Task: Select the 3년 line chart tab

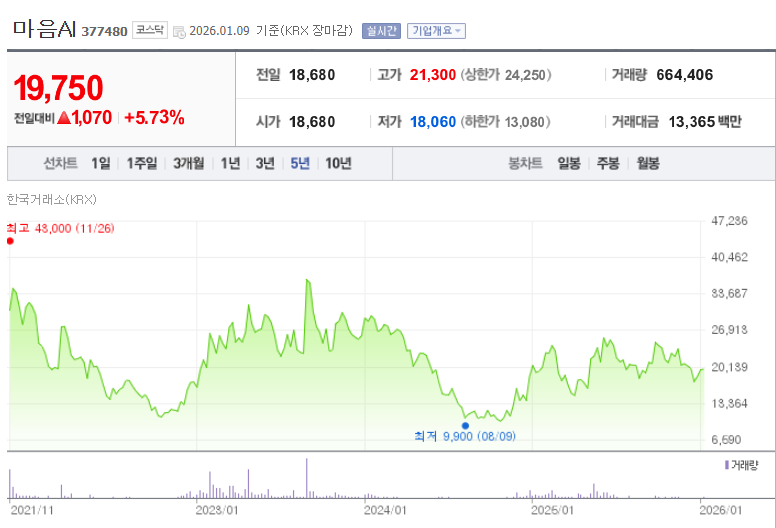Action: point(265,163)
